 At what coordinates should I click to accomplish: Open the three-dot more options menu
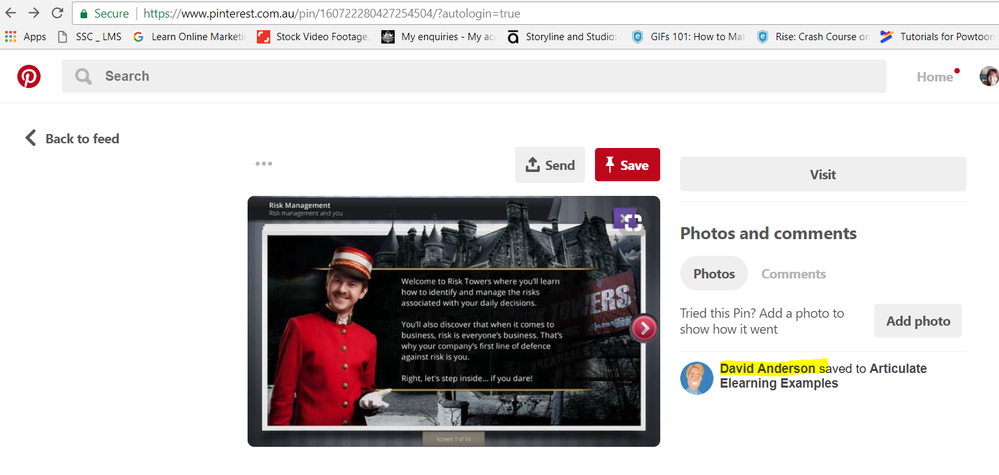(264, 164)
